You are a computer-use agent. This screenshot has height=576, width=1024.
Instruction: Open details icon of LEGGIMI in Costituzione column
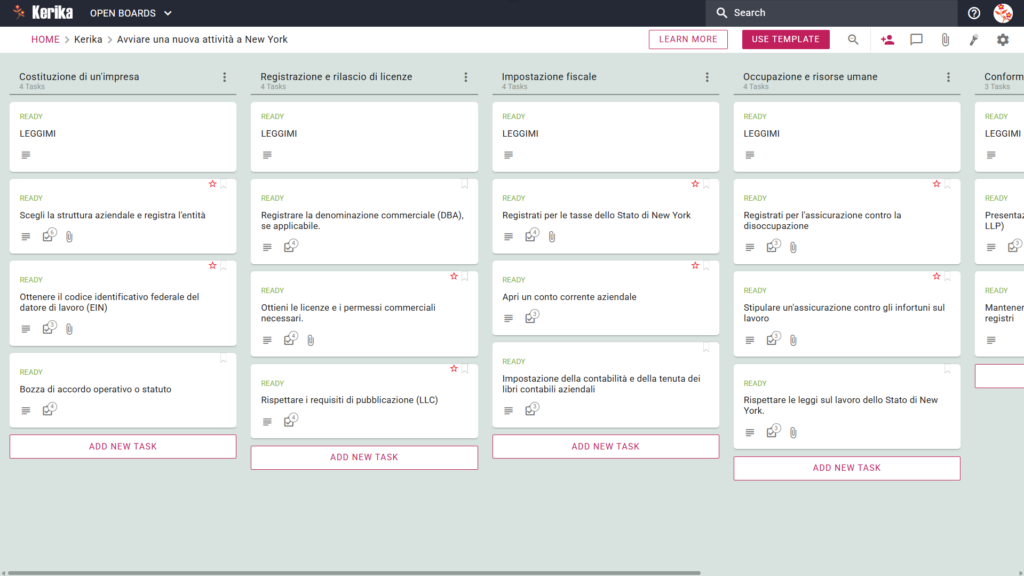[25, 155]
